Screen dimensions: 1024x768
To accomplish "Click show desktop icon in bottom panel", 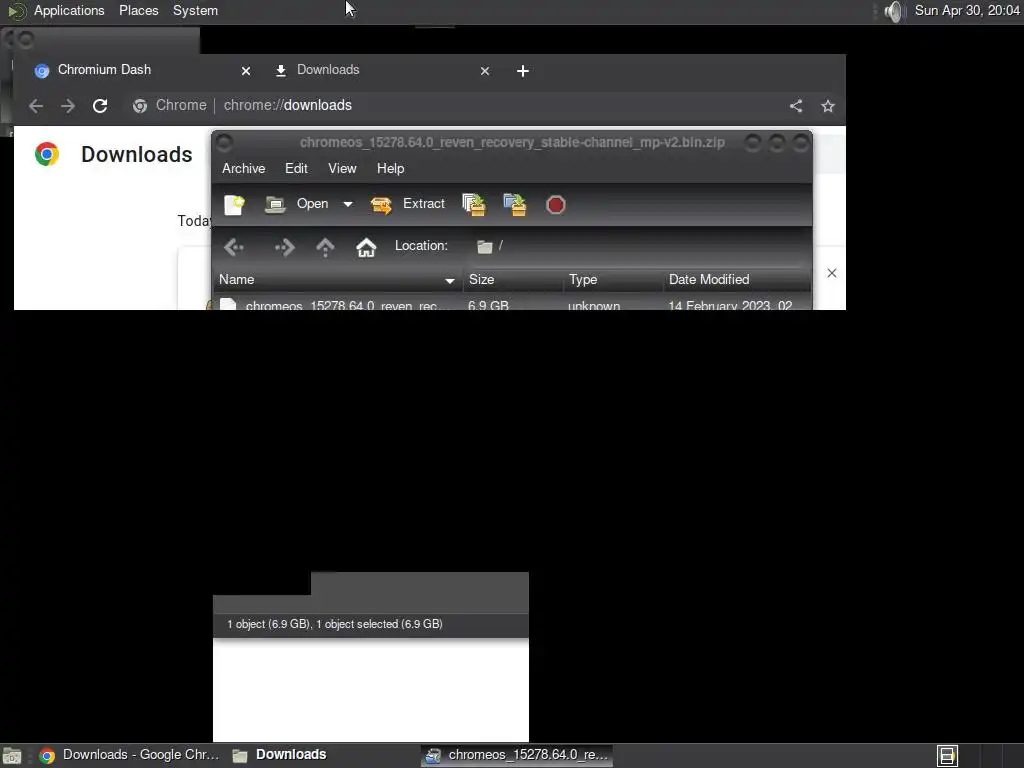I will click(x=12, y=756).
